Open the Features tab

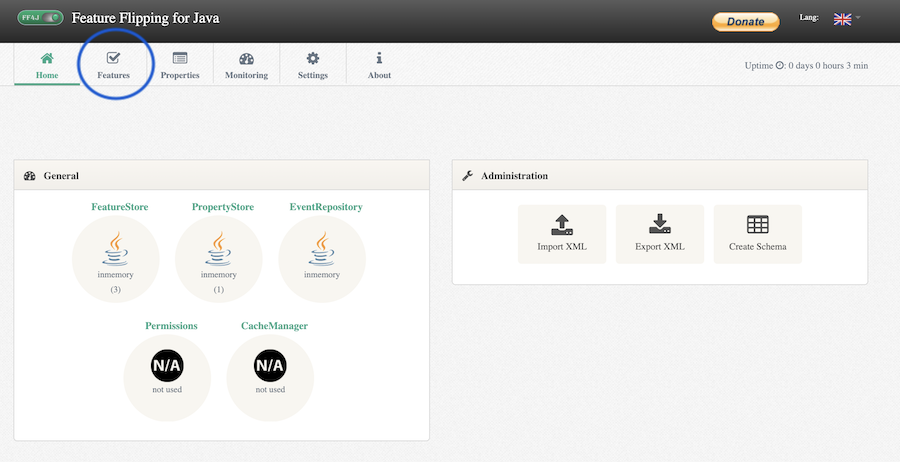point(113,66)
